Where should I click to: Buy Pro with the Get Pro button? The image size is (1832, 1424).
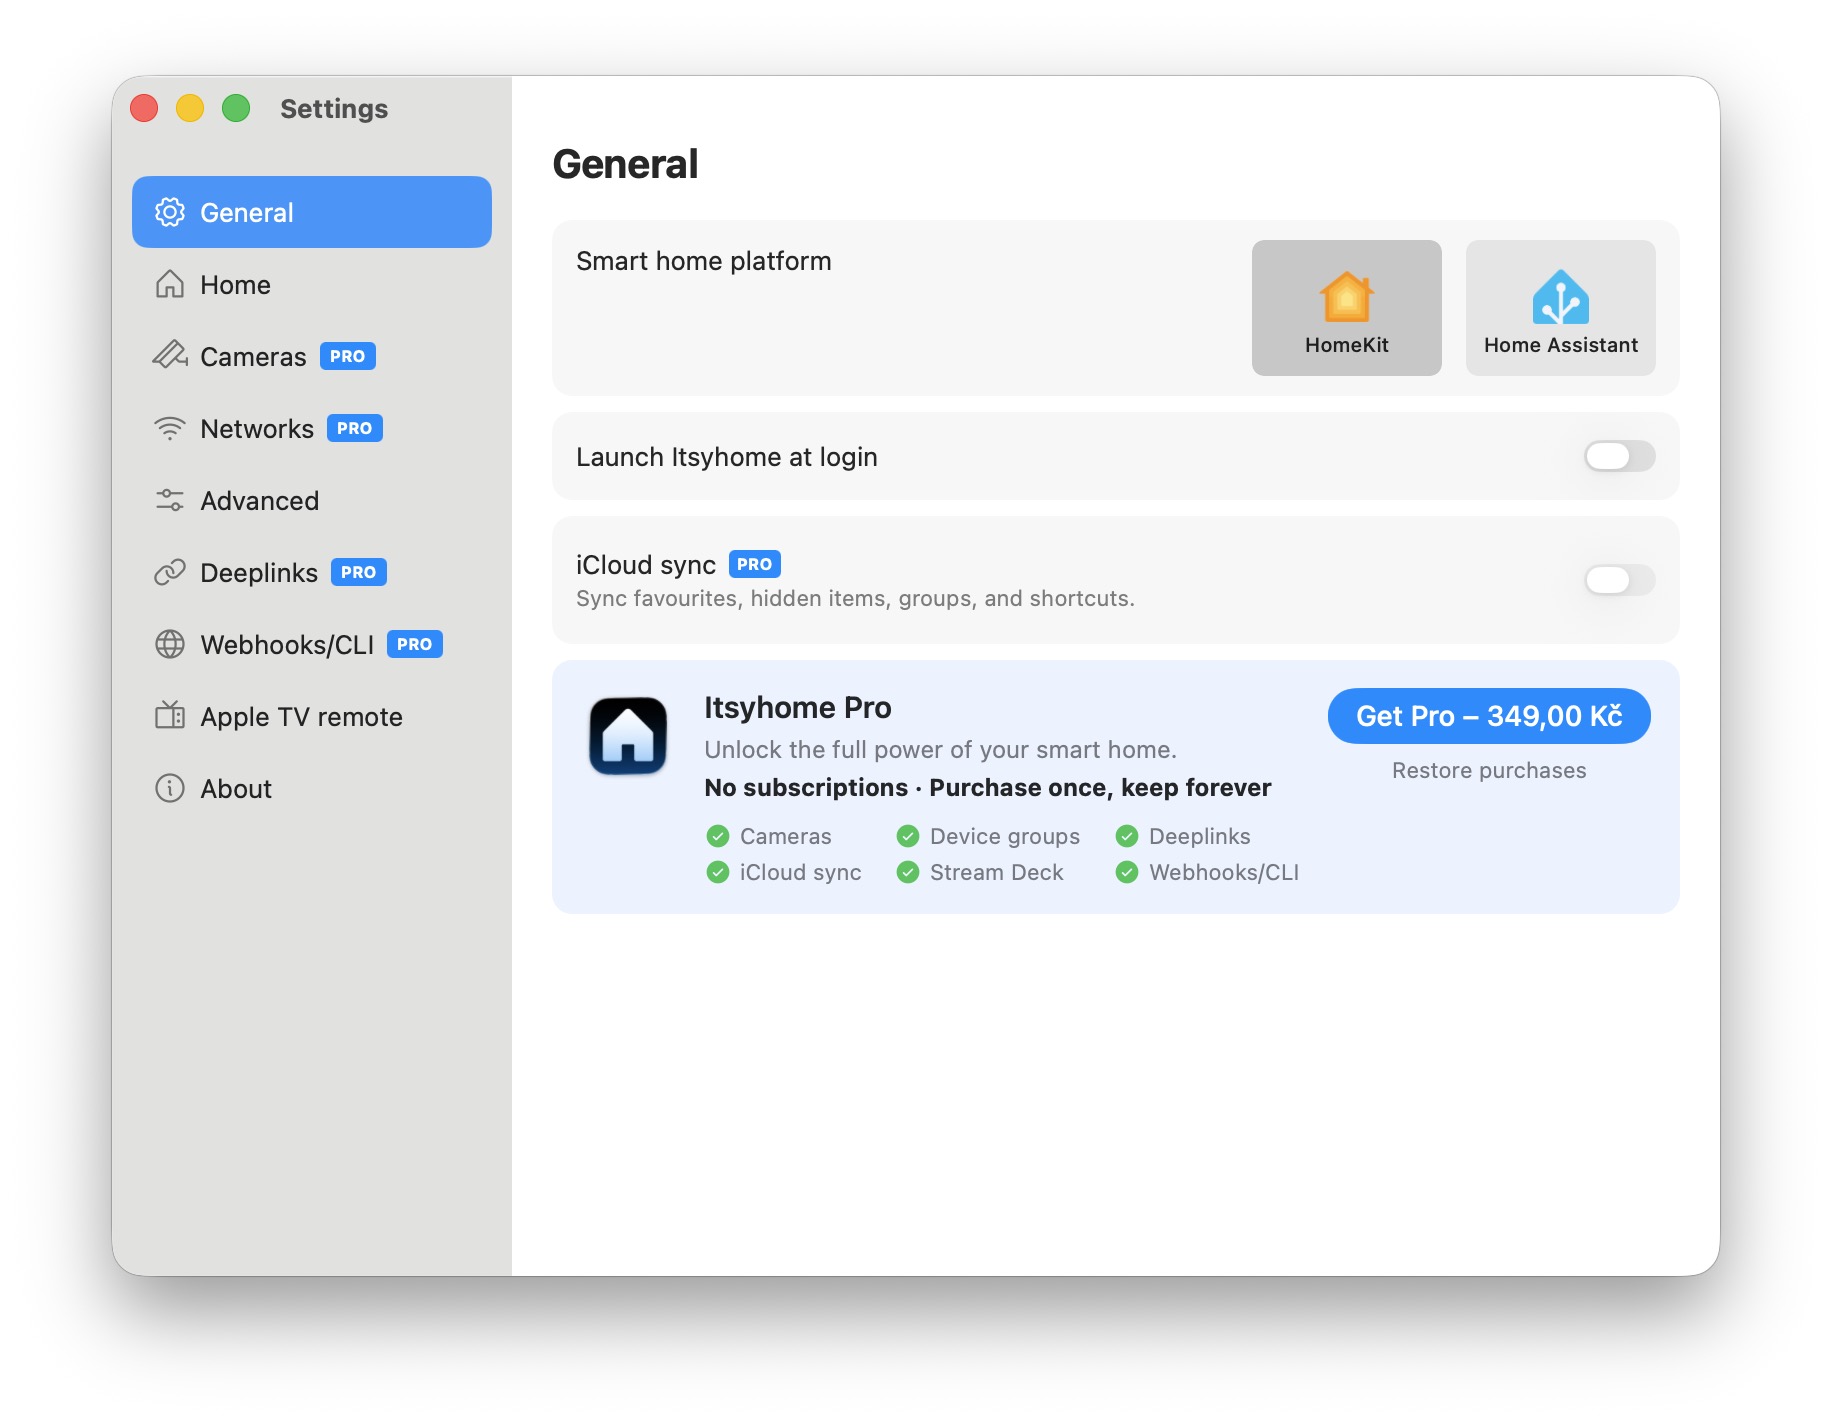point(1489,716)
